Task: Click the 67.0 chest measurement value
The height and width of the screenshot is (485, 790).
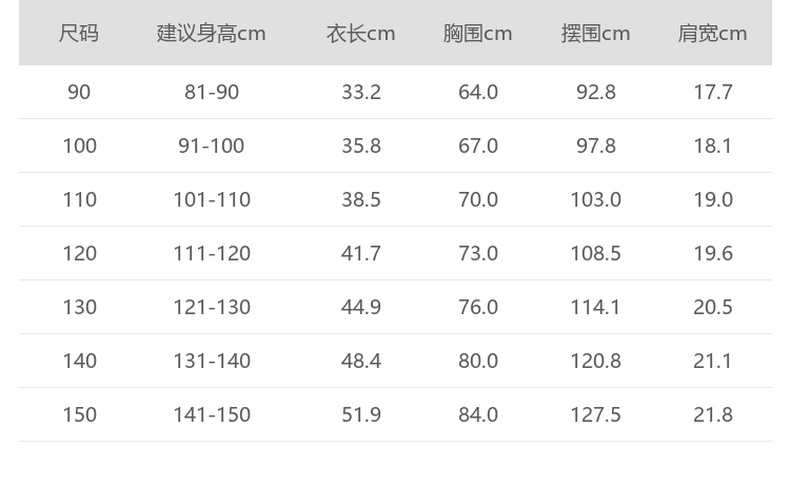Action: (x=477, y=146)
